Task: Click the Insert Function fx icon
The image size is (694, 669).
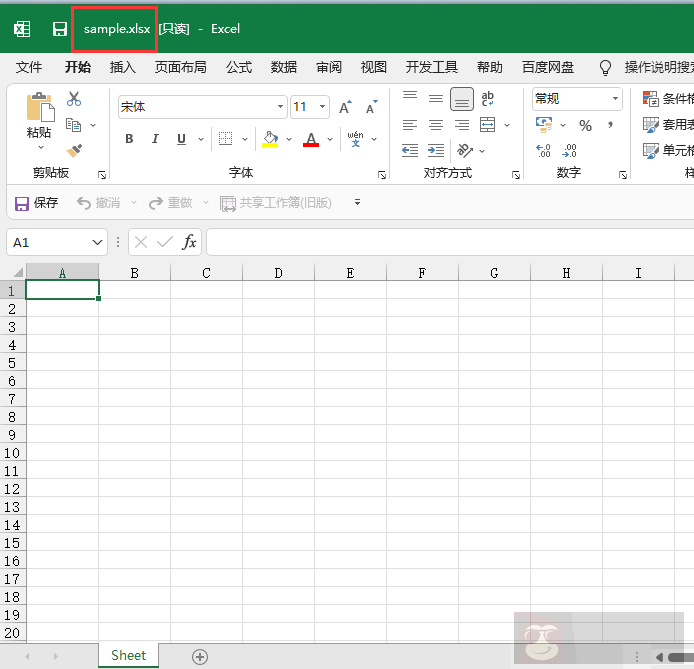Action: (x=189, y=242)
